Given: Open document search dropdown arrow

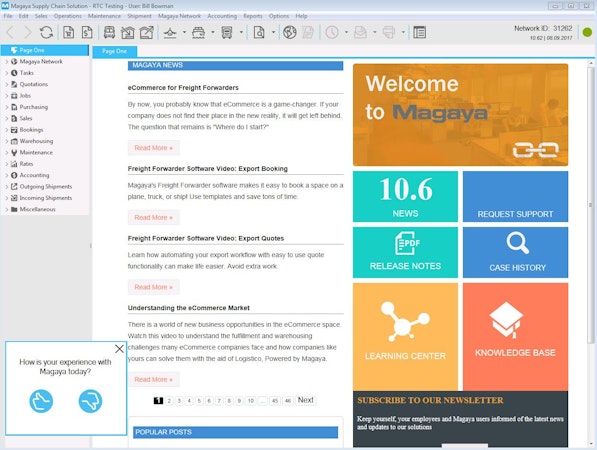Looking at the screenshot, I should click(273, 32).
